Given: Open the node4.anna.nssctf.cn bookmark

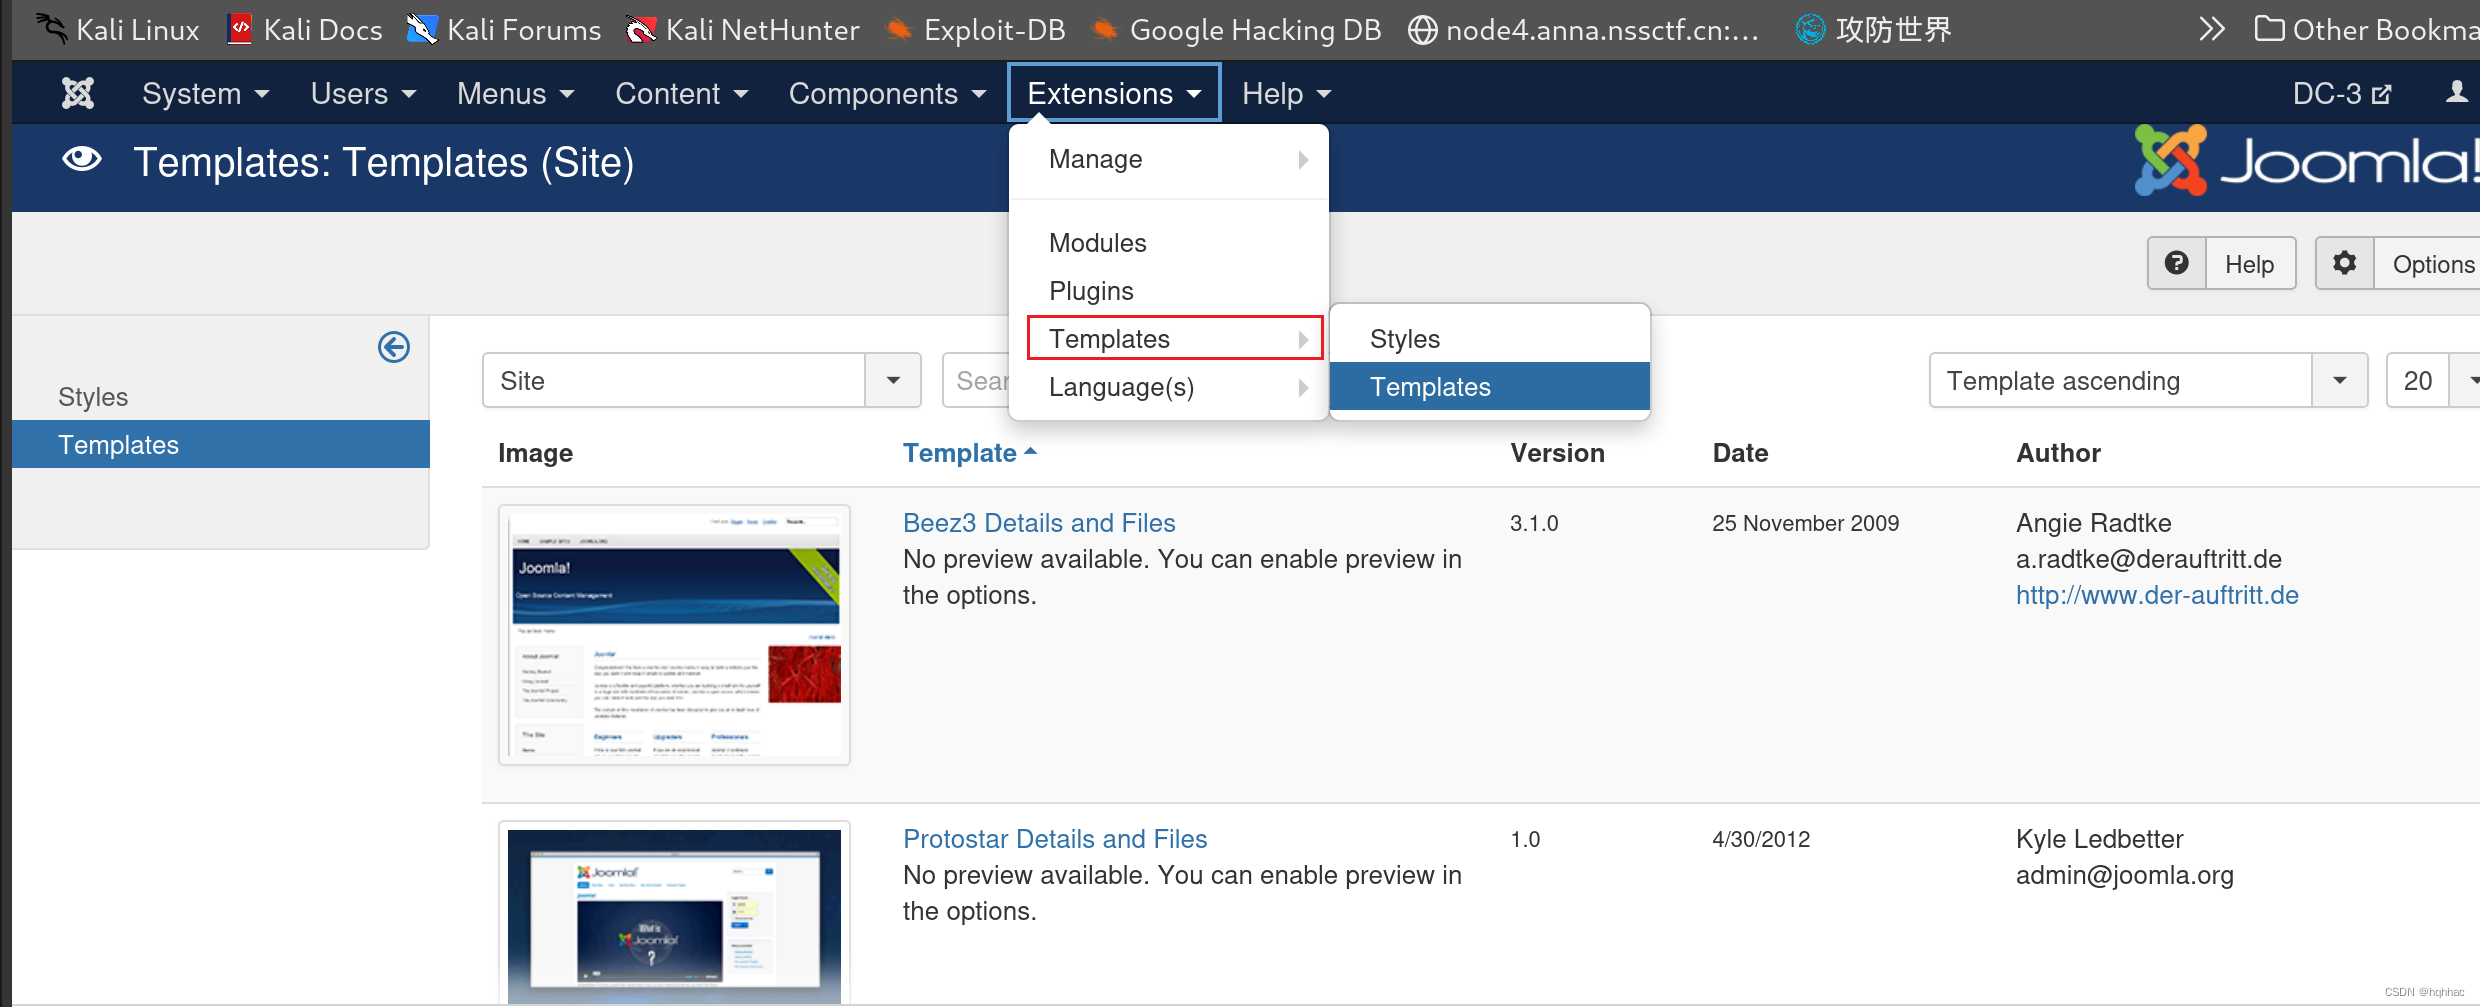Looking at the screenshot, I should [x=1584, y=30].
